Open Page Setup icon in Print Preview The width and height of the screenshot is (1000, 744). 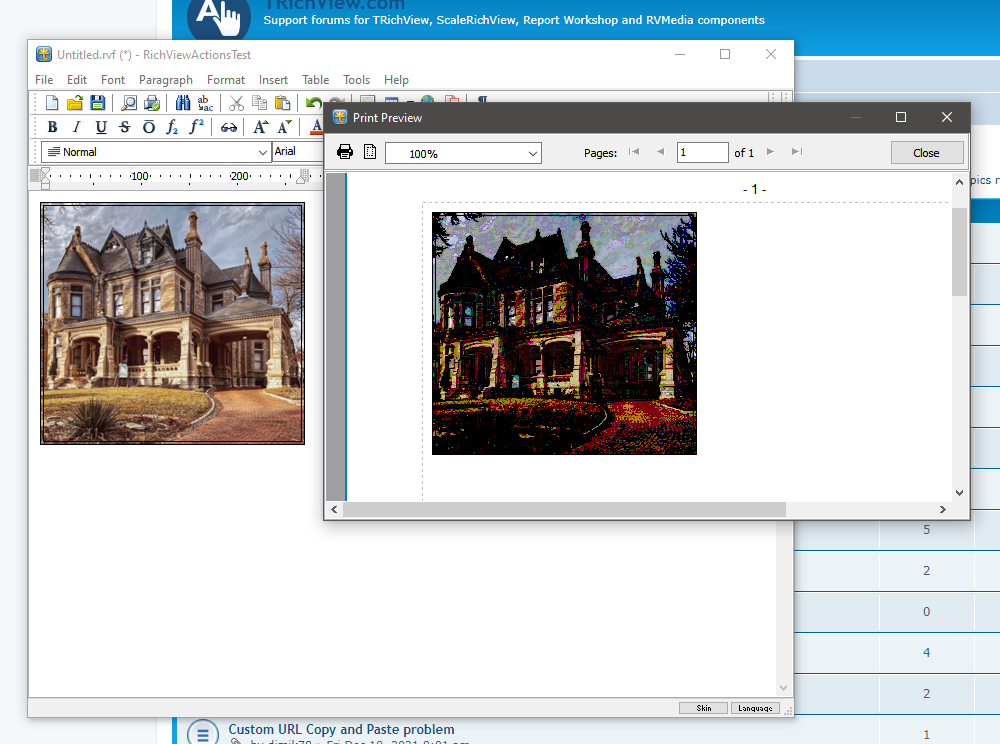[x=369, y=152]
